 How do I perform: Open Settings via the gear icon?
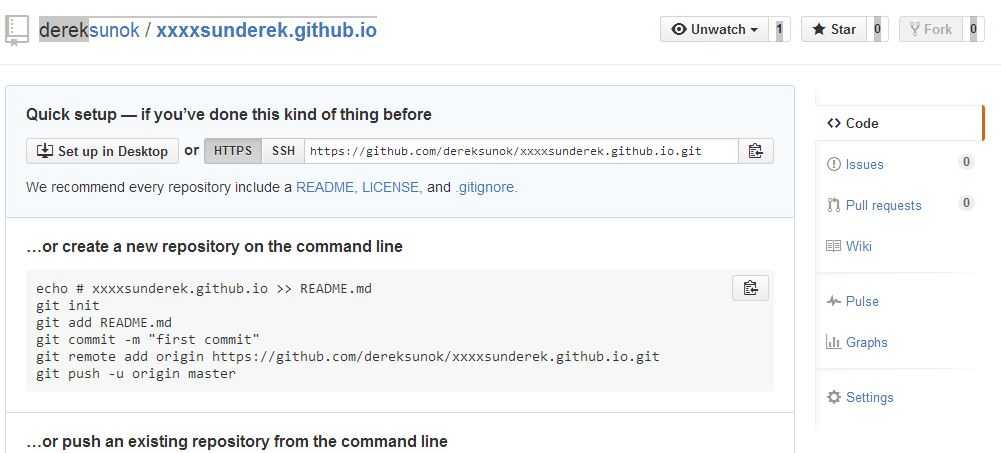834,397
